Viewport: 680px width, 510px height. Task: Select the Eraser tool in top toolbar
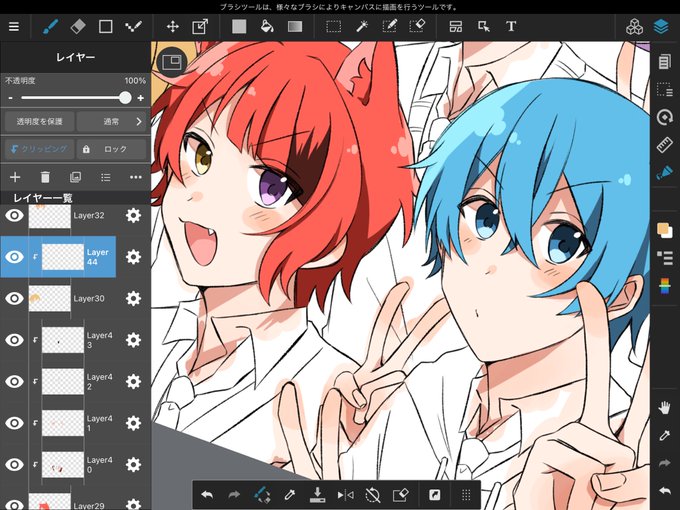[x=78, y=27]
